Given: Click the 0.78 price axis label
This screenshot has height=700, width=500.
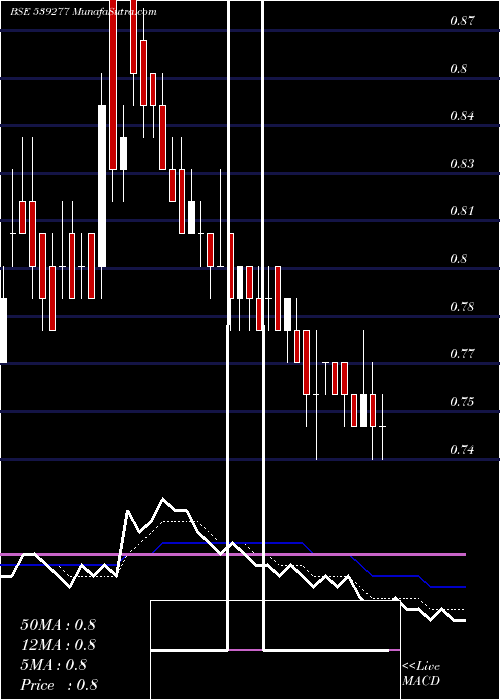Looking at the screenshot, I should pyautogui.click(x=462, y=307).
